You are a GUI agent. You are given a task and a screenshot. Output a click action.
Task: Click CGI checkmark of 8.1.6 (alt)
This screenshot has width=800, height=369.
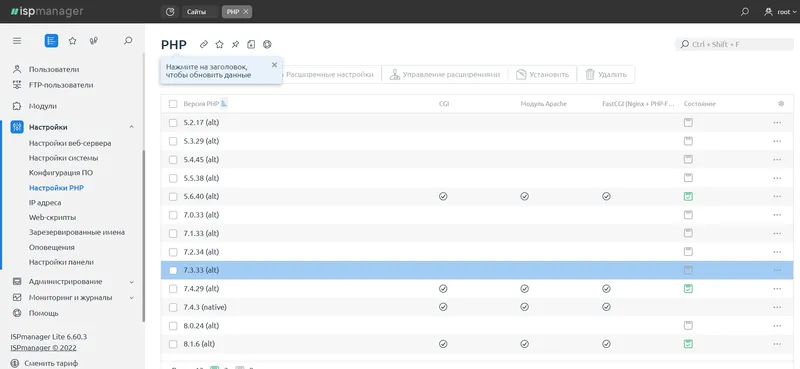tap(443, 344)
